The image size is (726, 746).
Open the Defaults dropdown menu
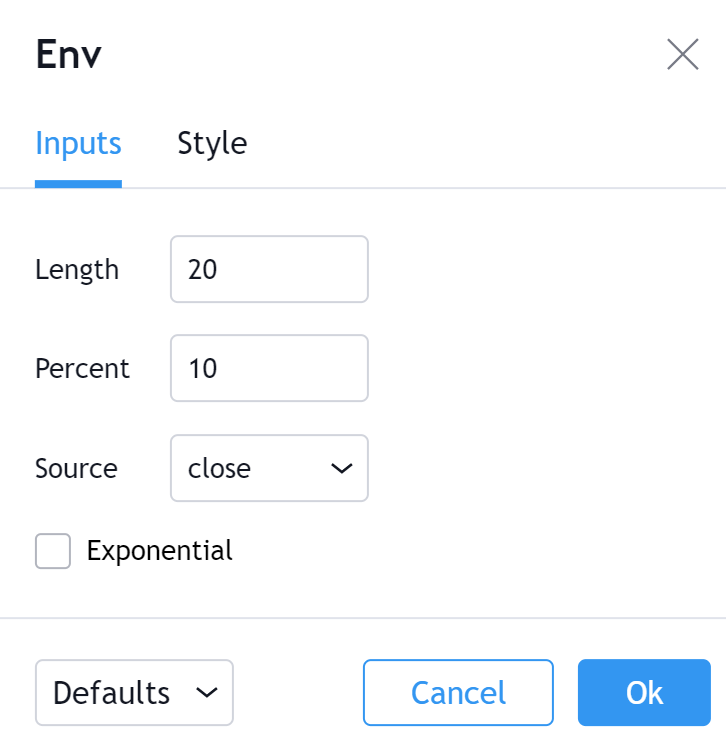(x=134, y=692)
